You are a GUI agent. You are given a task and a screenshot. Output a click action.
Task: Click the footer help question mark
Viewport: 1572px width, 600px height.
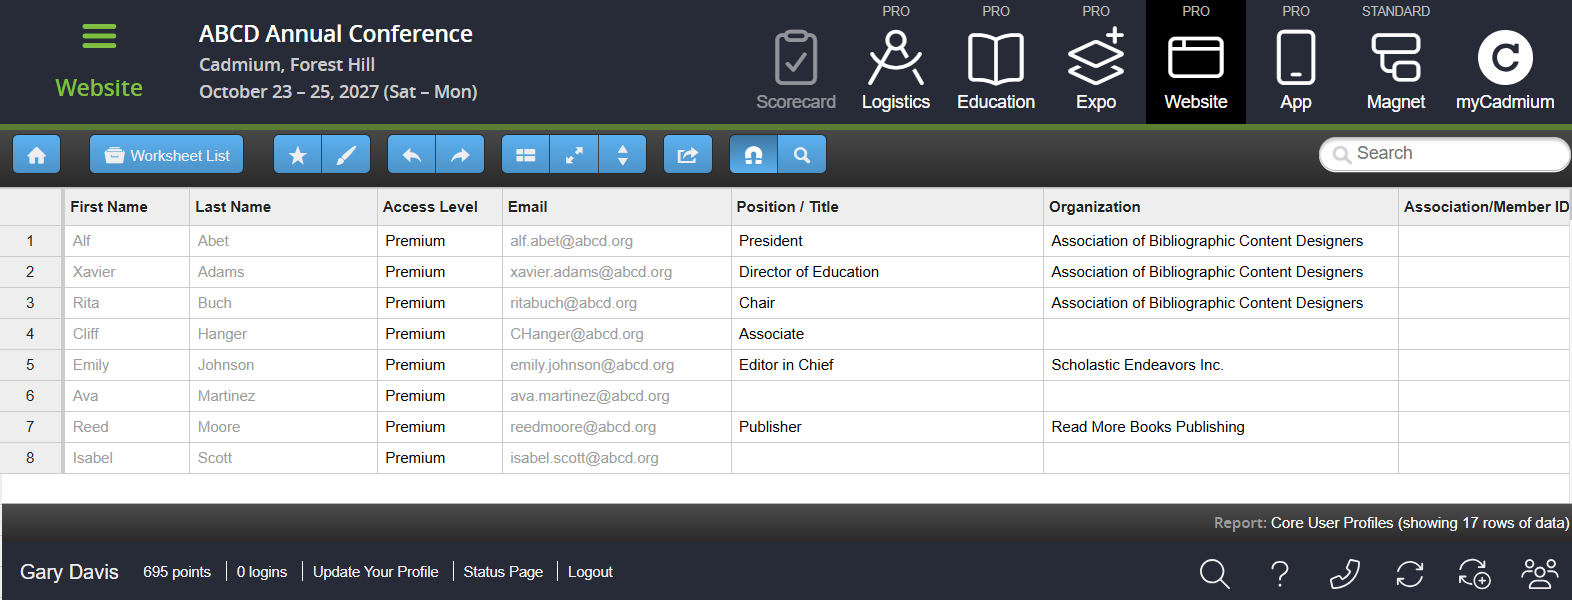click(1280, 573)
